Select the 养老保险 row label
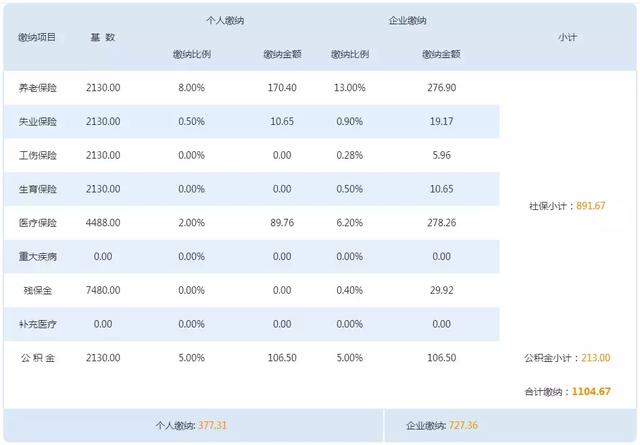This screenshot has width=640, height=445. tap(37, 88)
